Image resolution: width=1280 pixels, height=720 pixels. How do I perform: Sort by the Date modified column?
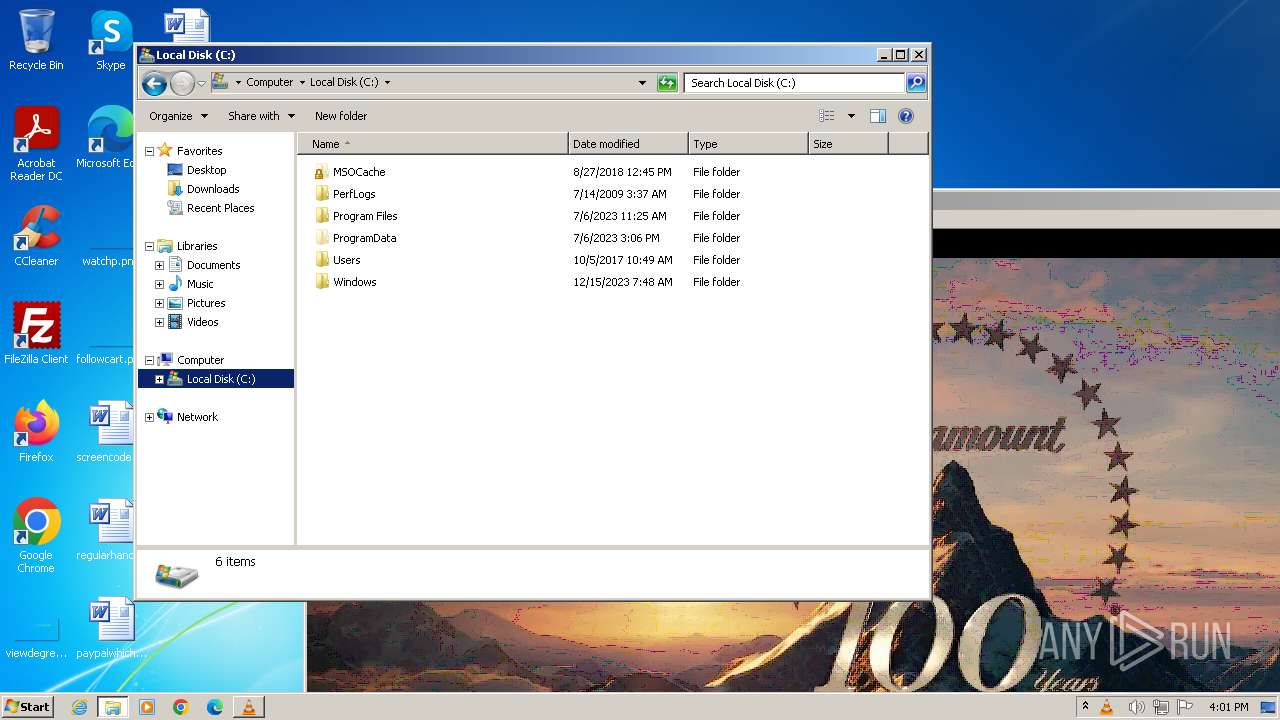click(628, 144)
